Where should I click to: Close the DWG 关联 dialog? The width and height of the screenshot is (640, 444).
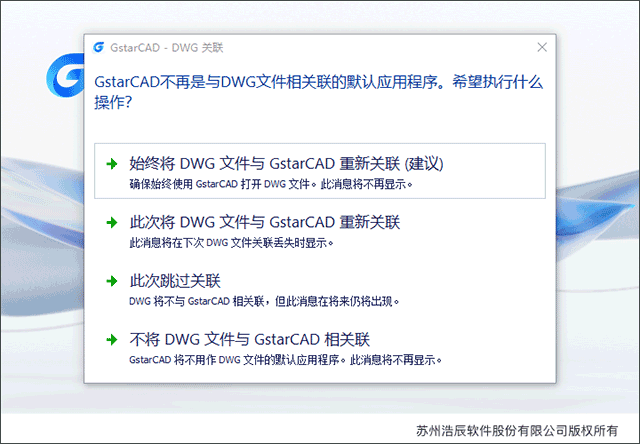tap(542, 47)
